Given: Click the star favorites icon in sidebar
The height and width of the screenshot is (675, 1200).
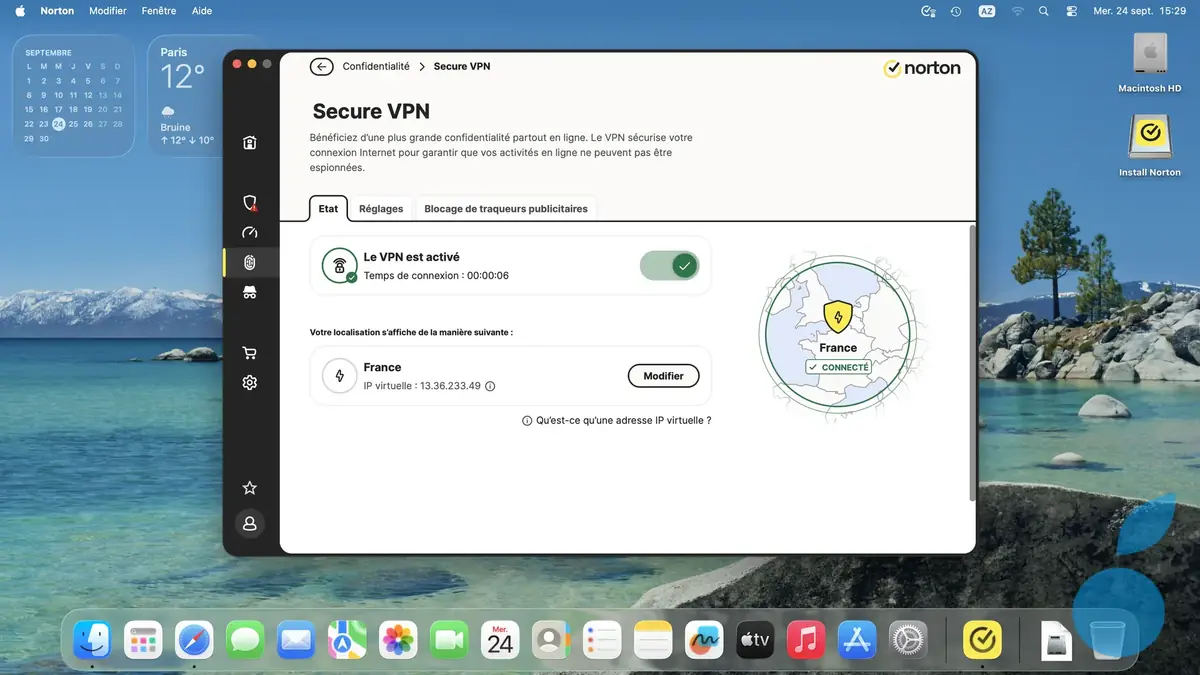Looking at the screenshot, I should pyautogui.click(x=249, y=487).
